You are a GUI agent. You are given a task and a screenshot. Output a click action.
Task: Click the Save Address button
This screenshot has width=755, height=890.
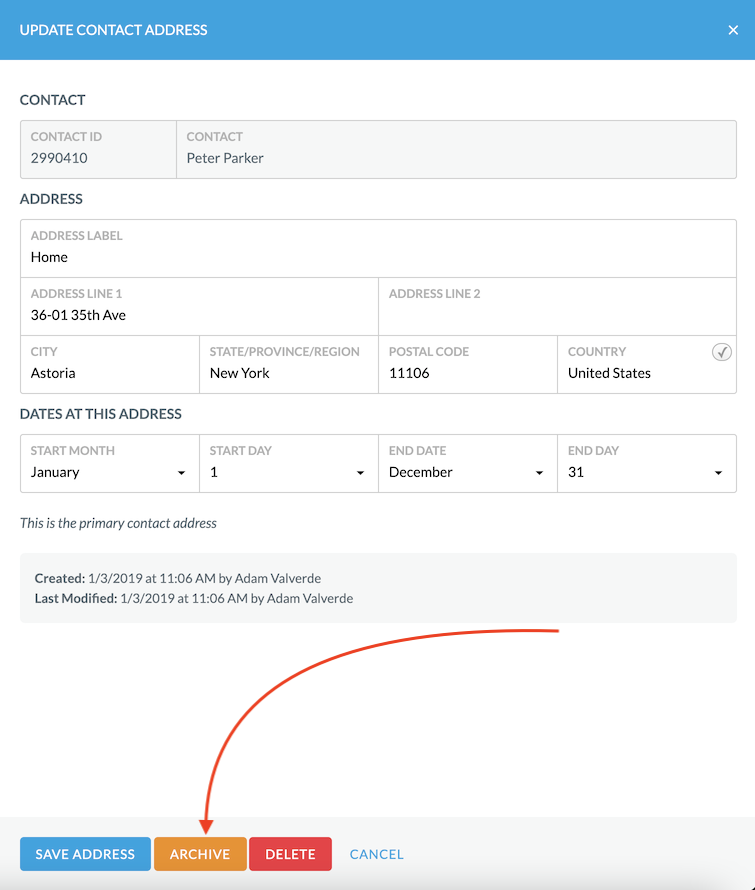point(85,854)
